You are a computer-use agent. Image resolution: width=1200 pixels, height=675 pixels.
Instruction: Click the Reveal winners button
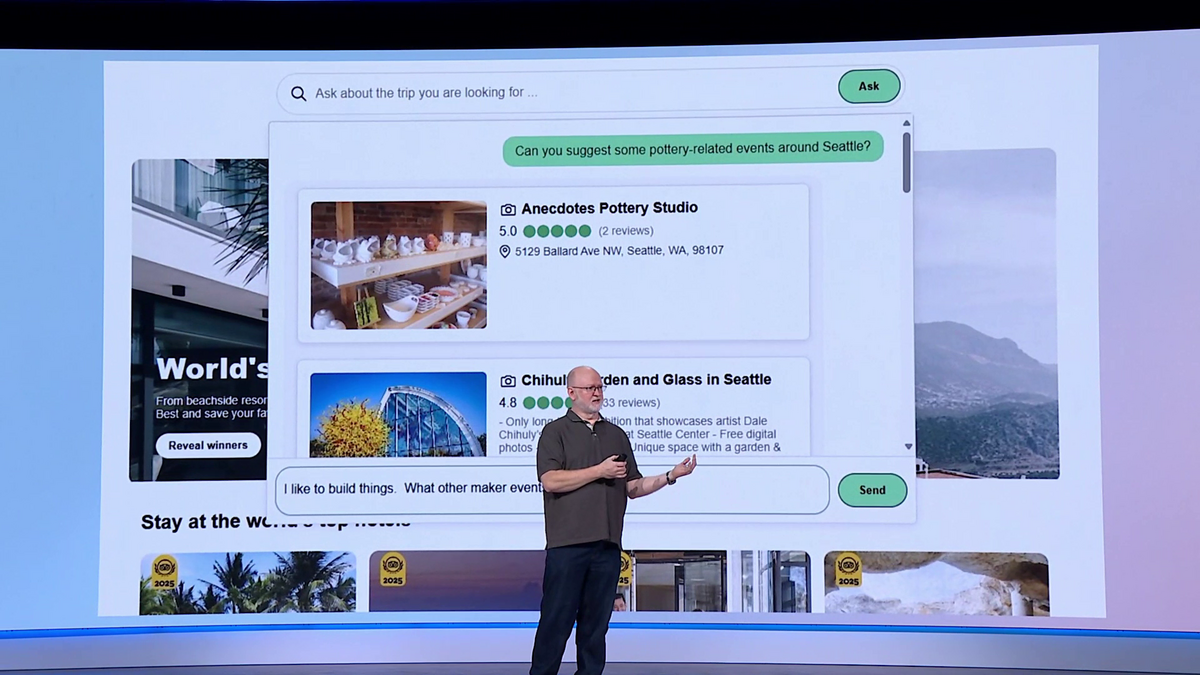tap(208, 445)
